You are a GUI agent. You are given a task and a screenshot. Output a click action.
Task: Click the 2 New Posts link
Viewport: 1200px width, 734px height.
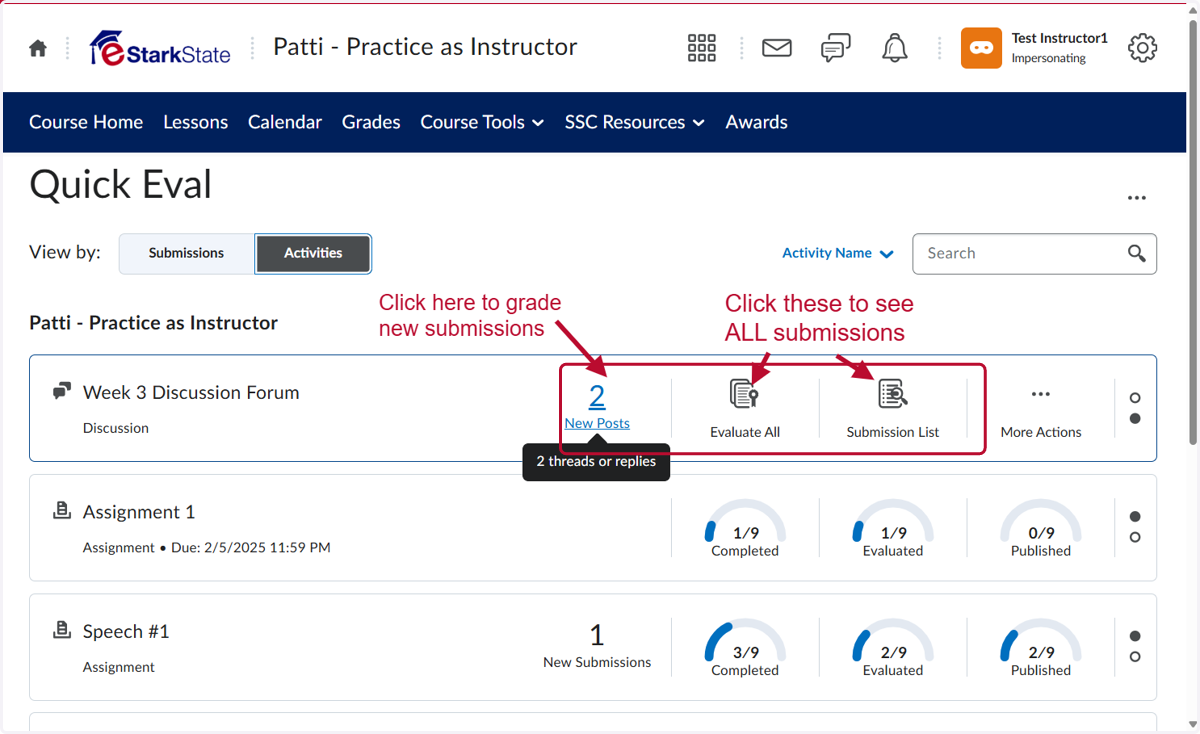click(x=597, y=406)
